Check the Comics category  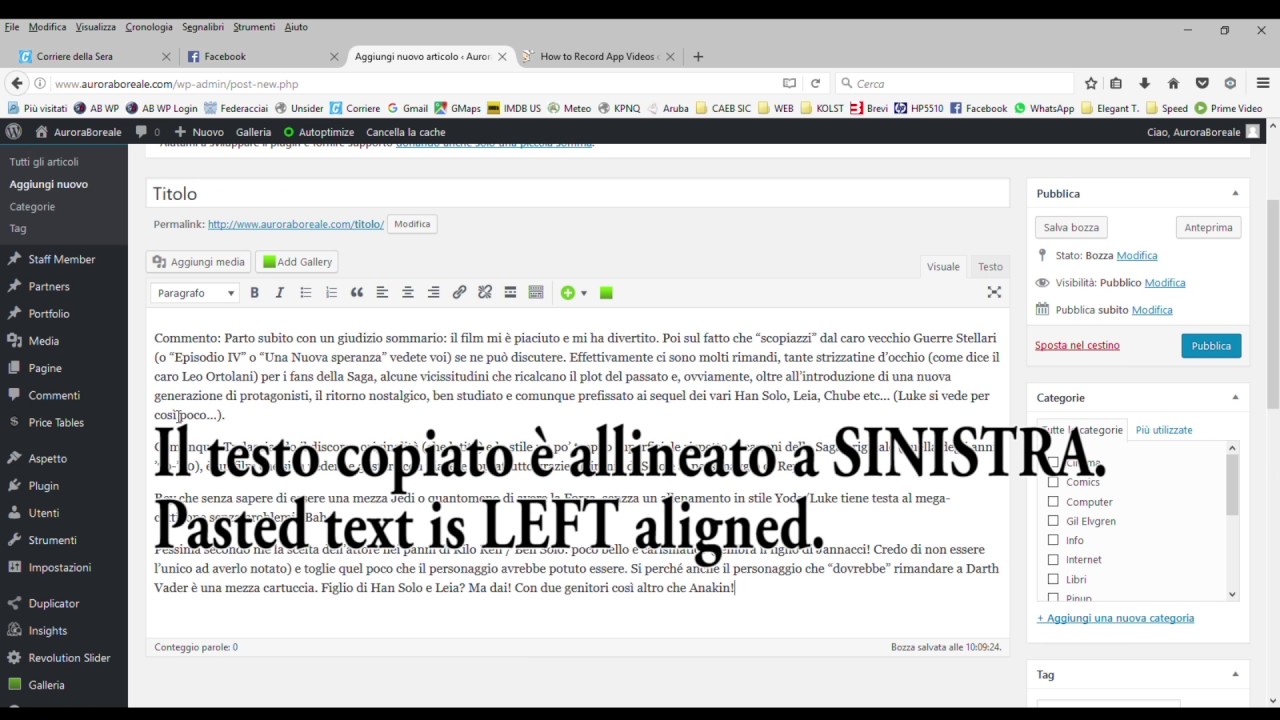click(x=1053, y=482)
